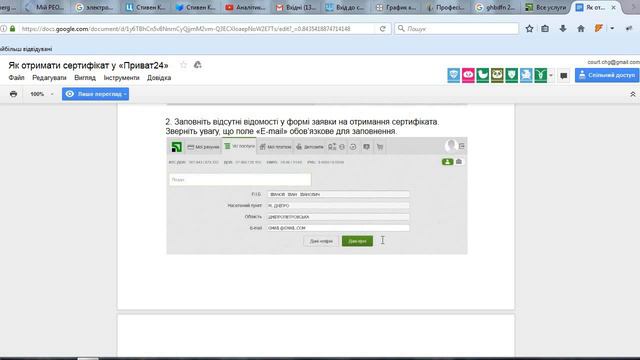Open the Редагувати menu
This screenshot has height=360, width=640.
[x=49, y=78]
